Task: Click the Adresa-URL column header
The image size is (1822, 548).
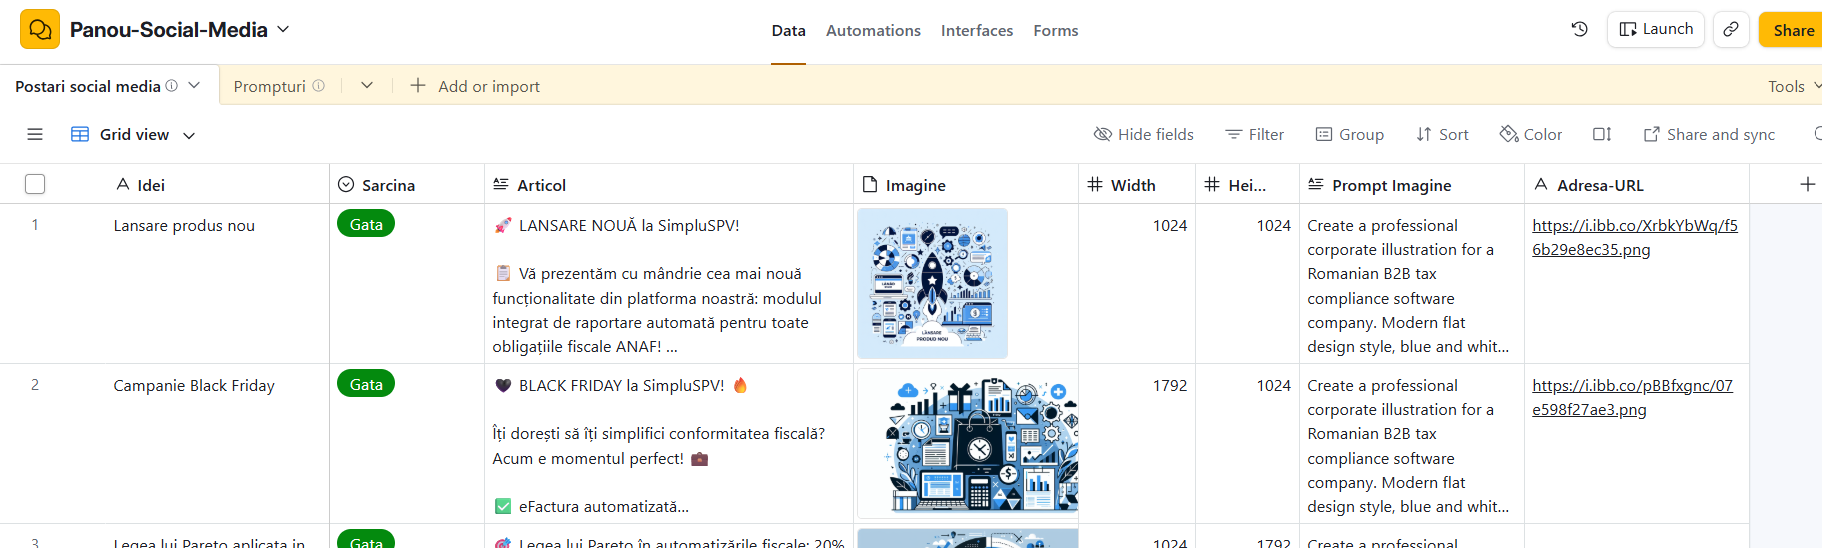Action: point(1637,184)
